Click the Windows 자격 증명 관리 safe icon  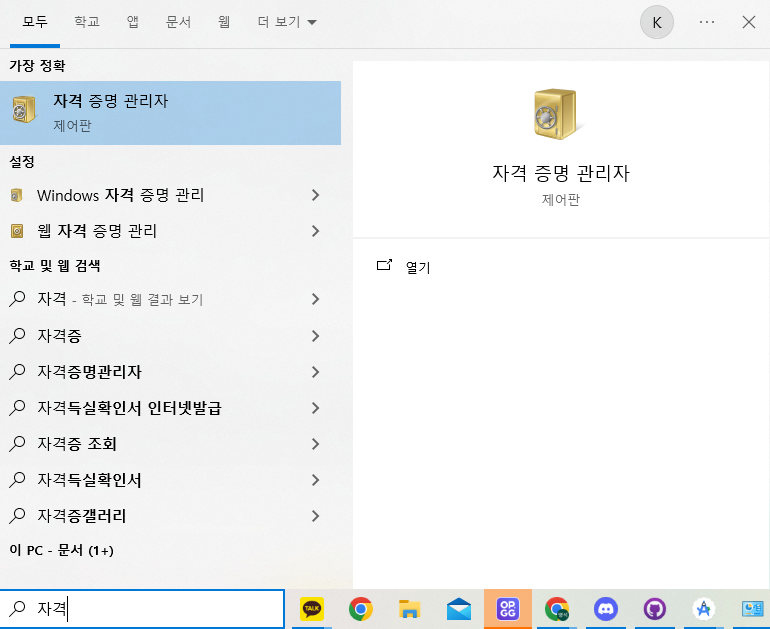click(17, 195)
